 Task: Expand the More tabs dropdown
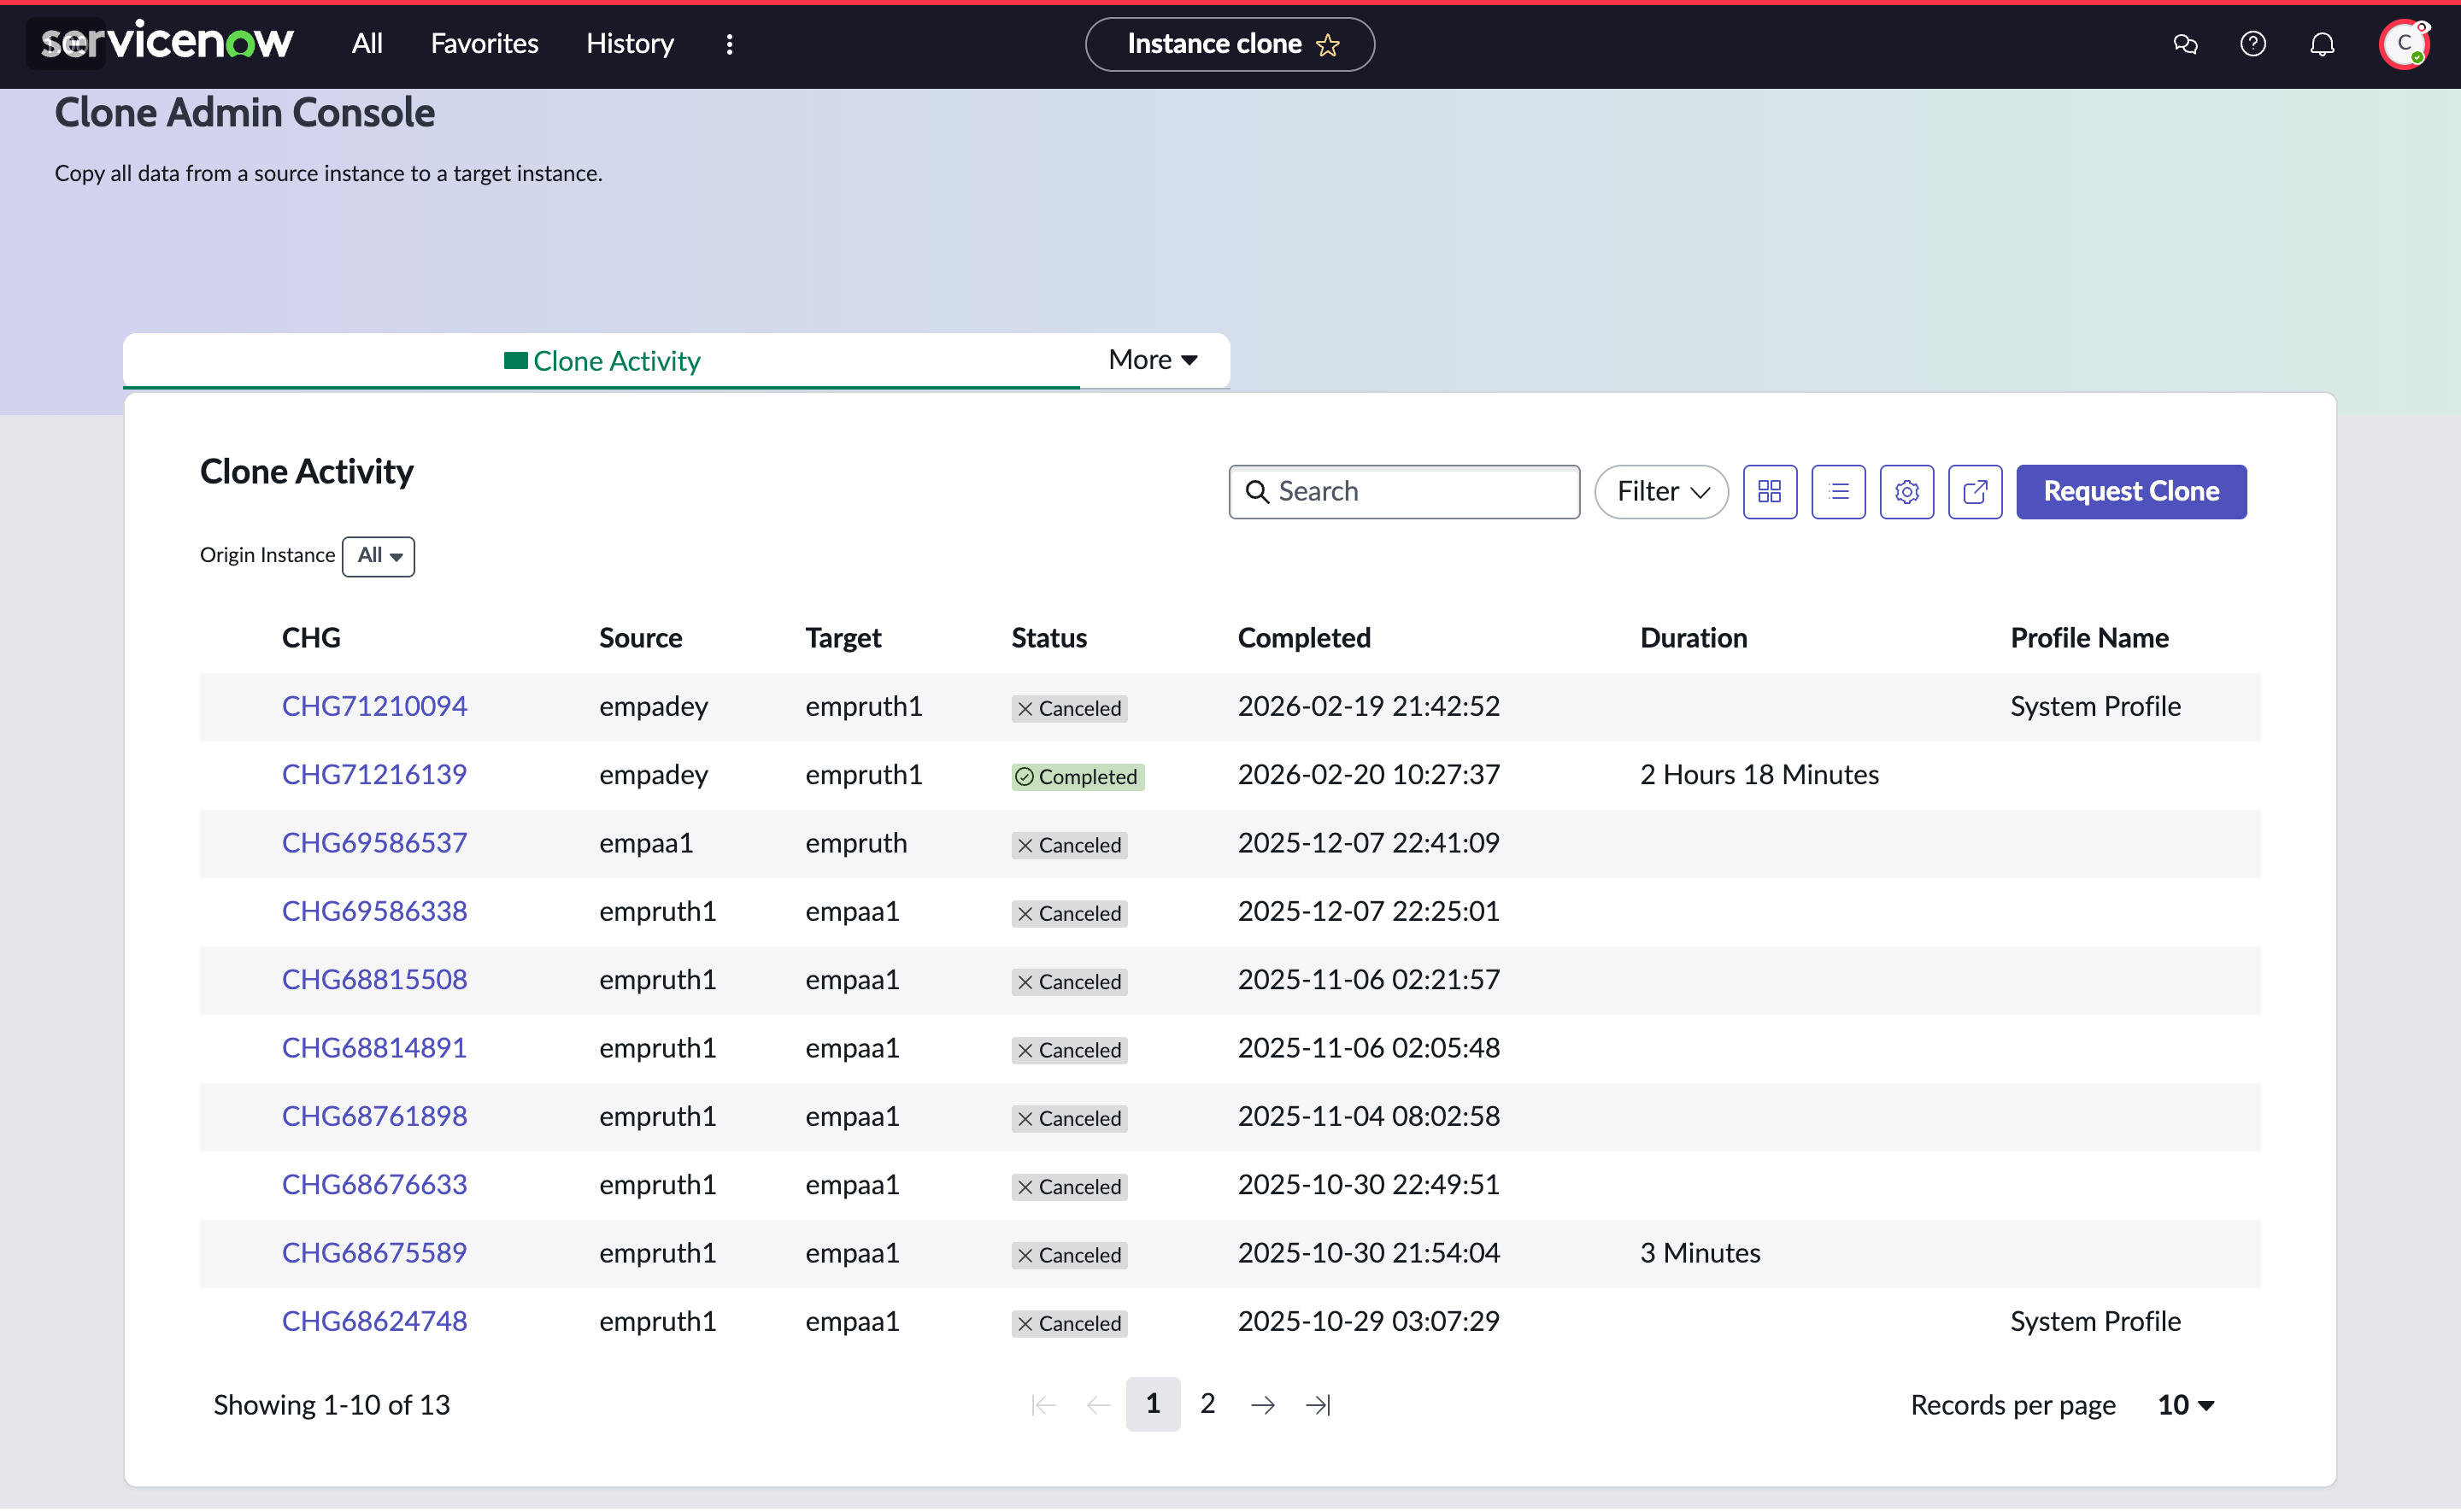click(1153, 359)
